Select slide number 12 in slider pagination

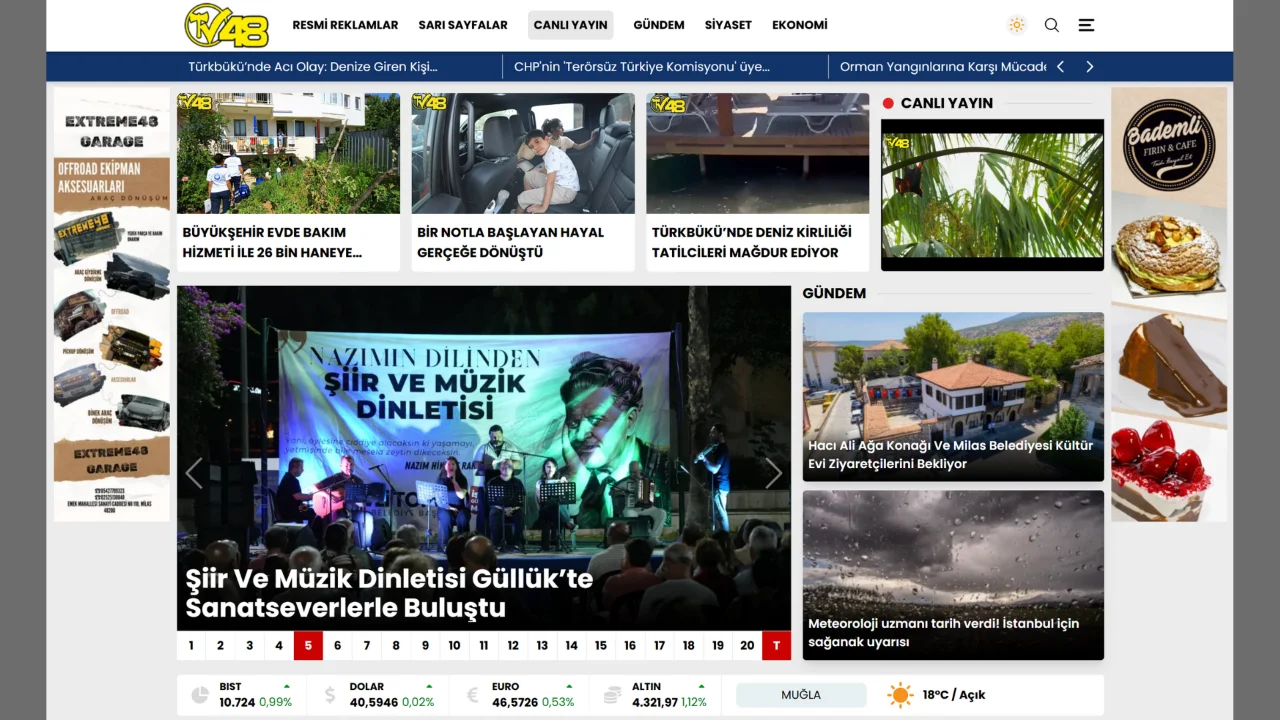click(x=513, y=646)
